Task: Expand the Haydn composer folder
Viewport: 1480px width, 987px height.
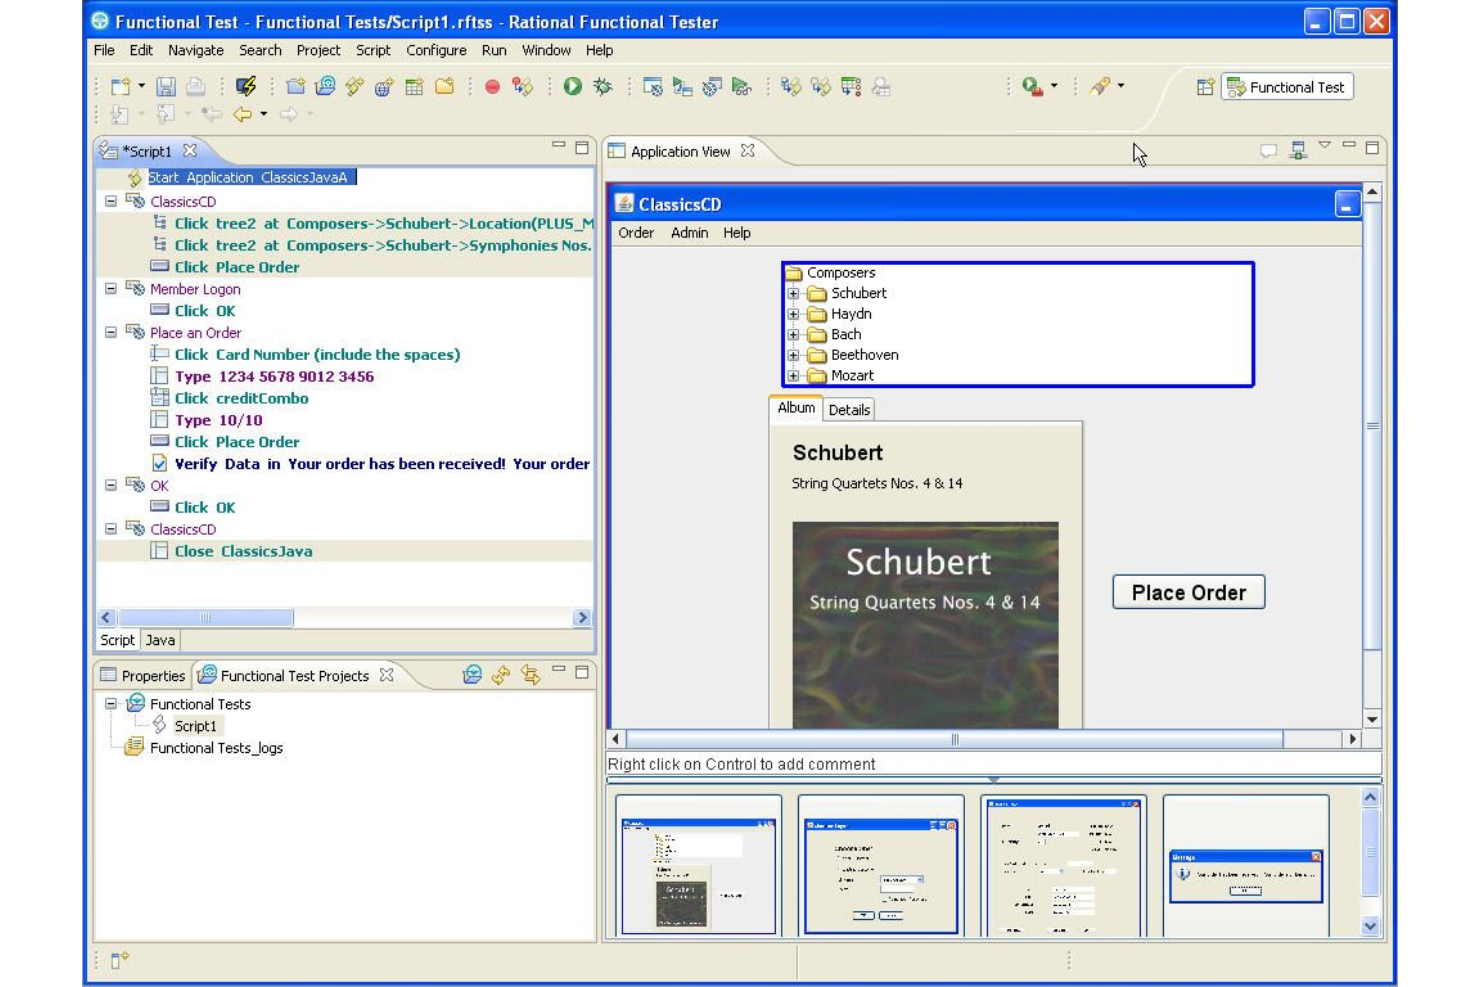Action: click(x=793, y=314)
